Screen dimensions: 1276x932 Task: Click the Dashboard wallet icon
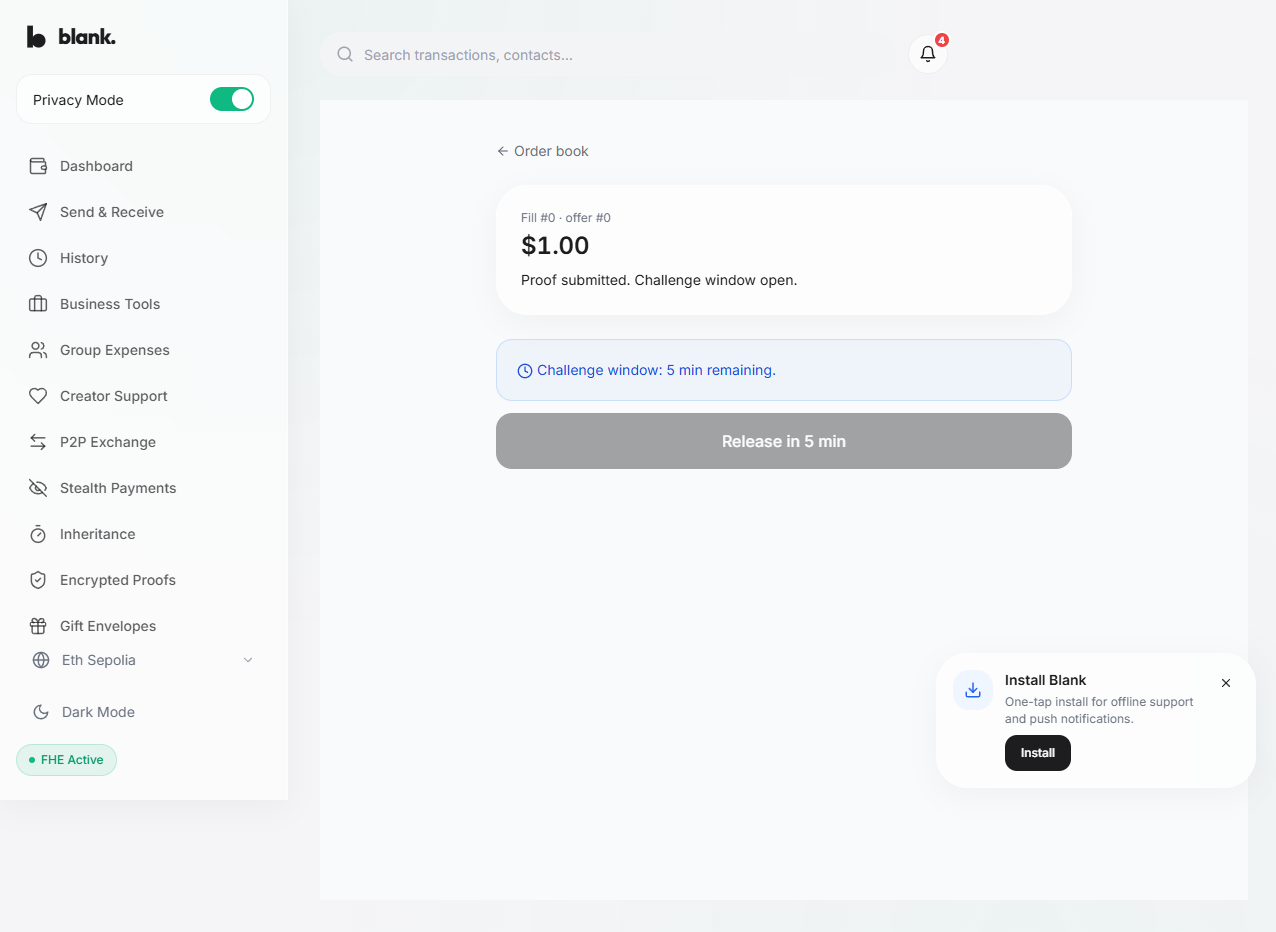38,166
